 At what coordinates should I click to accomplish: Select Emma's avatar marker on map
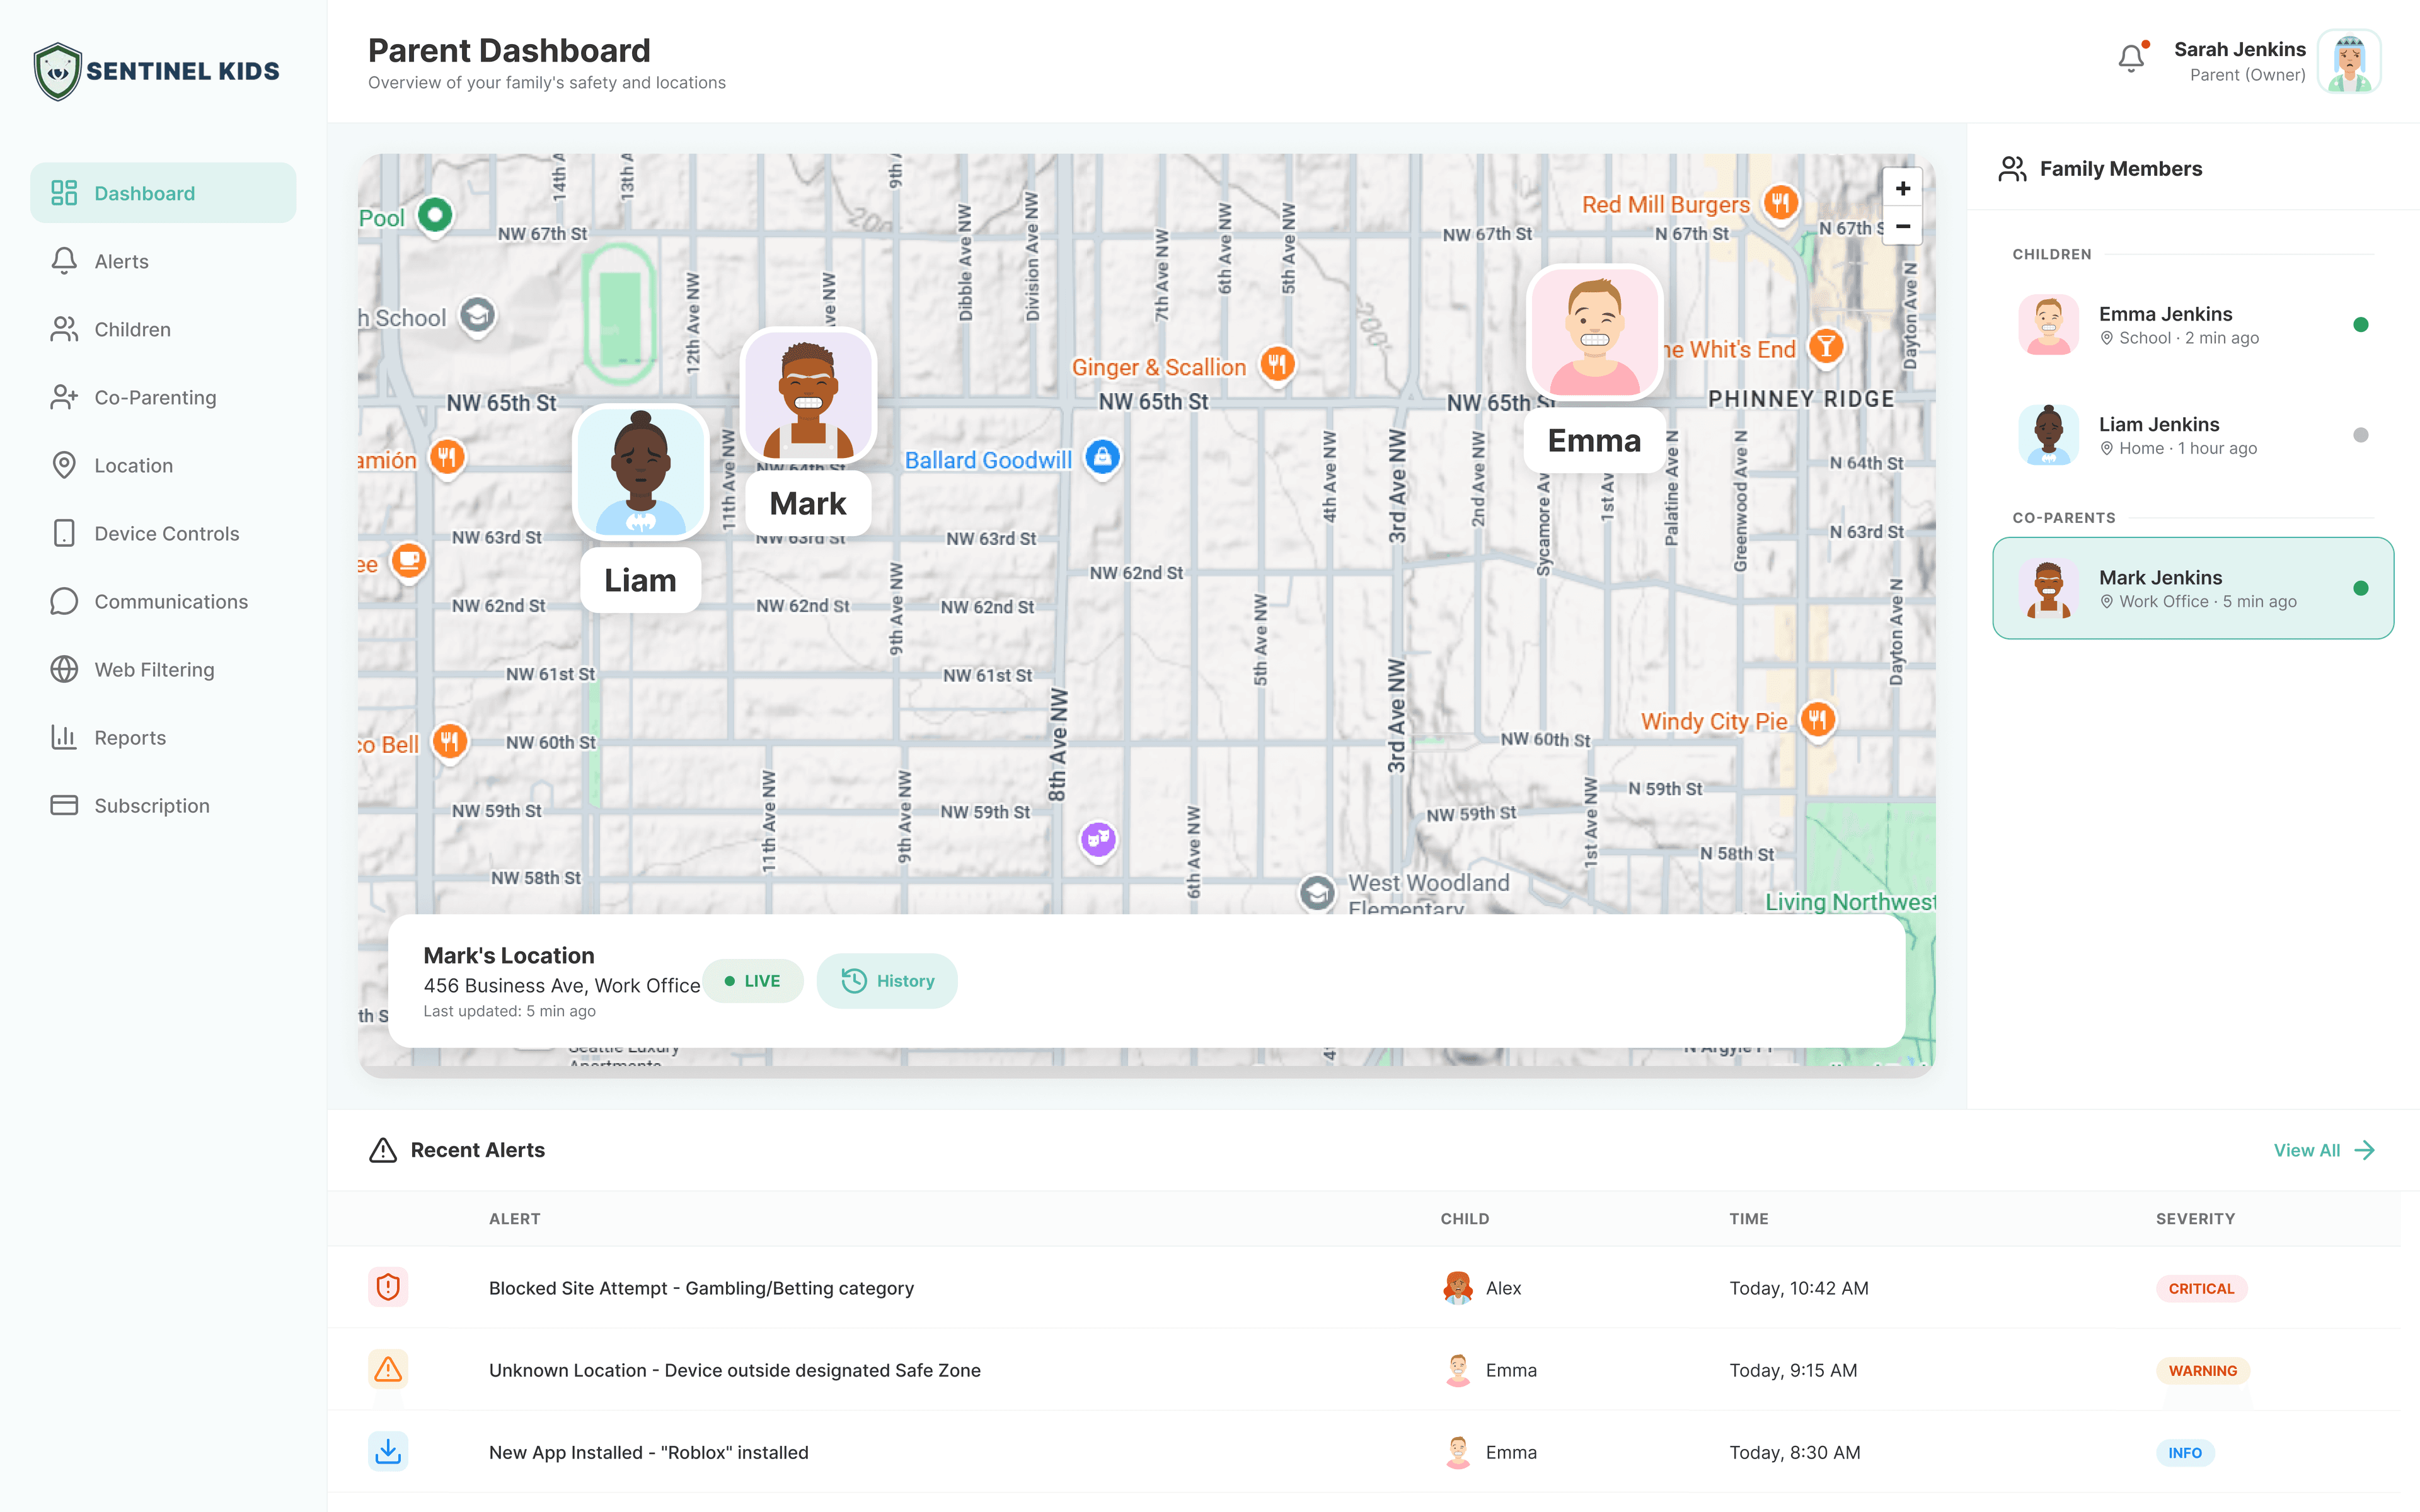[1595, 331]
